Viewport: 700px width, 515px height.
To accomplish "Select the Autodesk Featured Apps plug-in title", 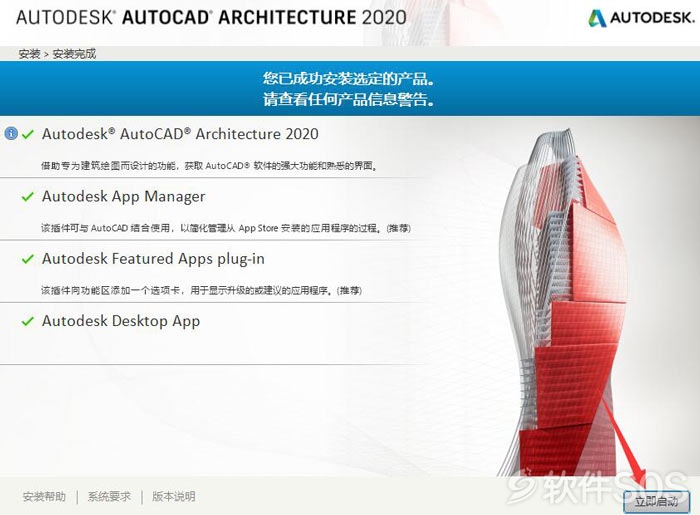I will click(x=153, y=259).
